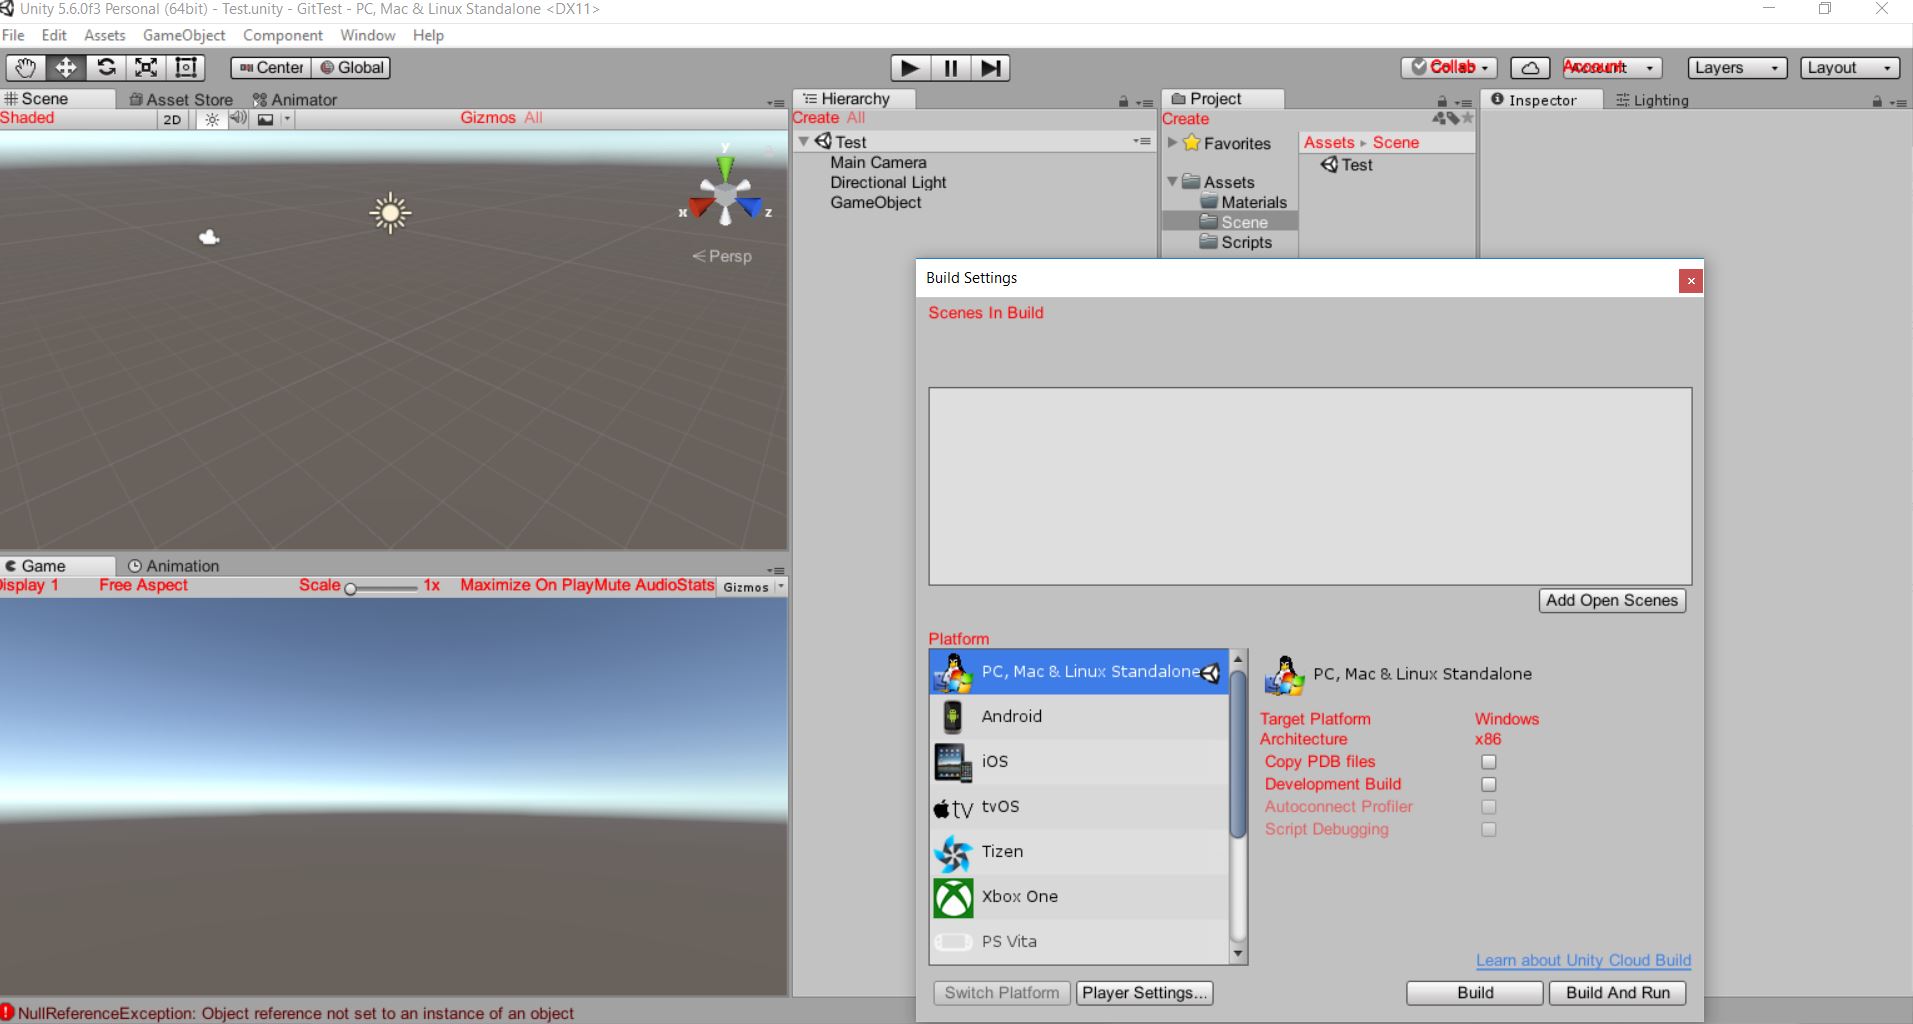Open Learn about Unity Cloud Build link

click(x=1584, y=960)
